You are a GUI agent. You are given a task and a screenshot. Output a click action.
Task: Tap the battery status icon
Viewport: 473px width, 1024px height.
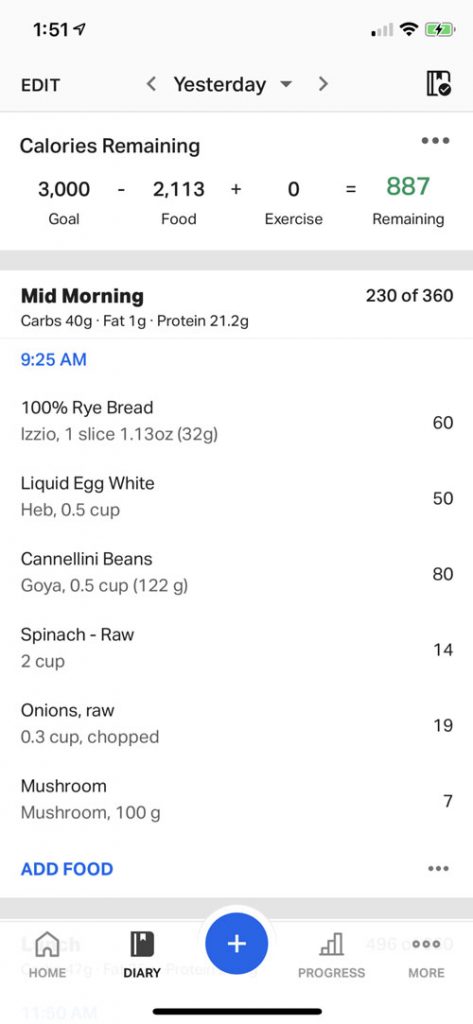pyautogui.click(x=438, y=30)
